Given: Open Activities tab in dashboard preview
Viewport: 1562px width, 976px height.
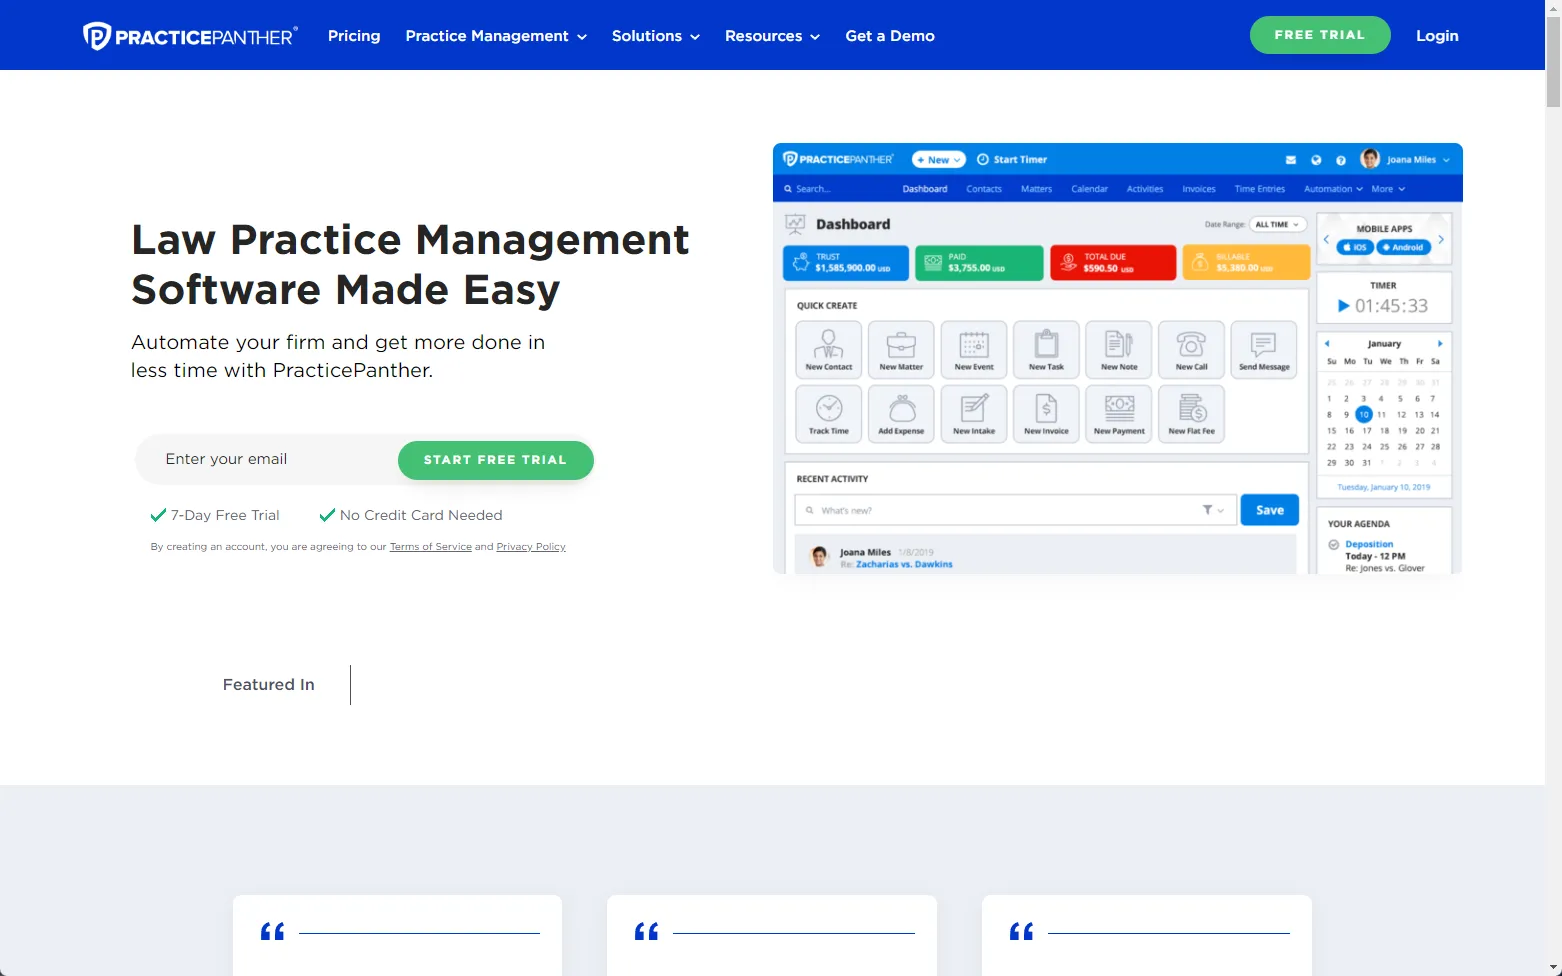Looking at the screenshot, I should tap(1145, 189).
